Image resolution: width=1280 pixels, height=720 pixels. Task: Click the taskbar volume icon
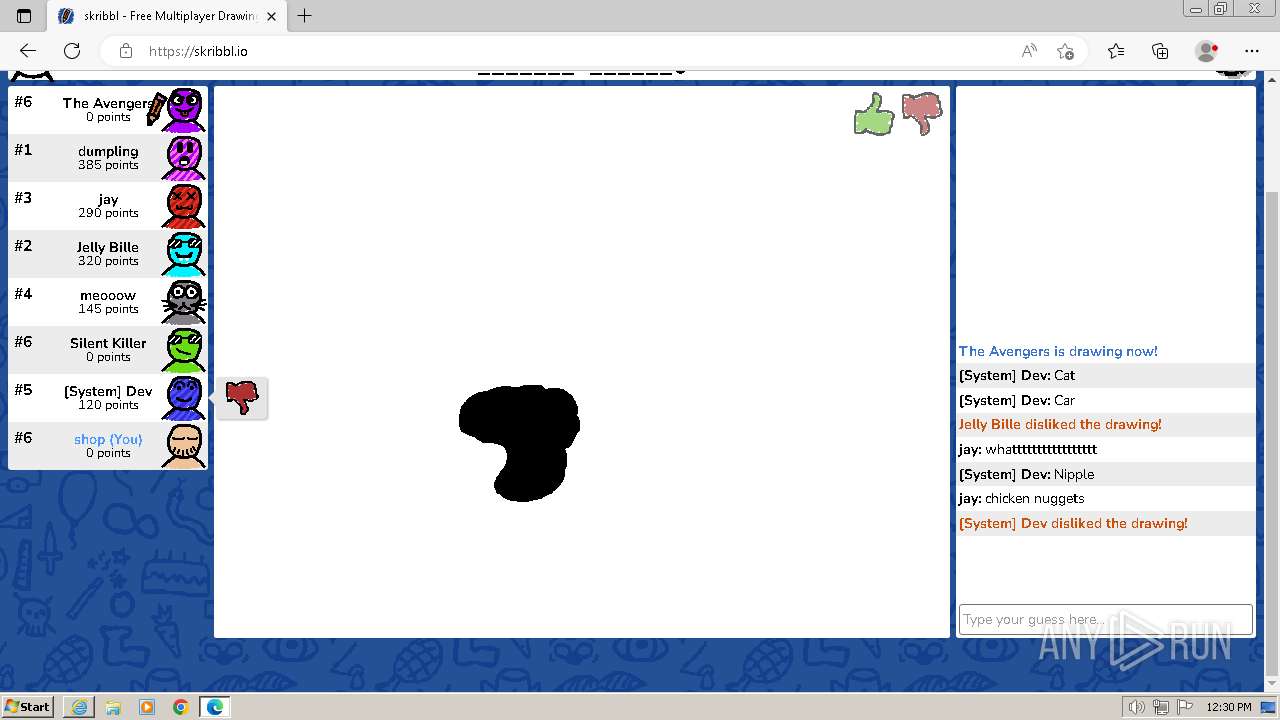(1136, 707)
